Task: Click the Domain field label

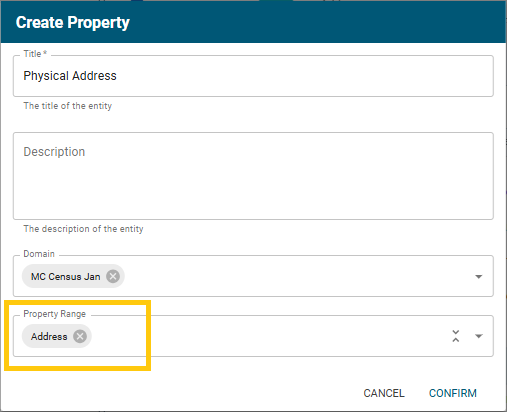Action: pos(39,254)
